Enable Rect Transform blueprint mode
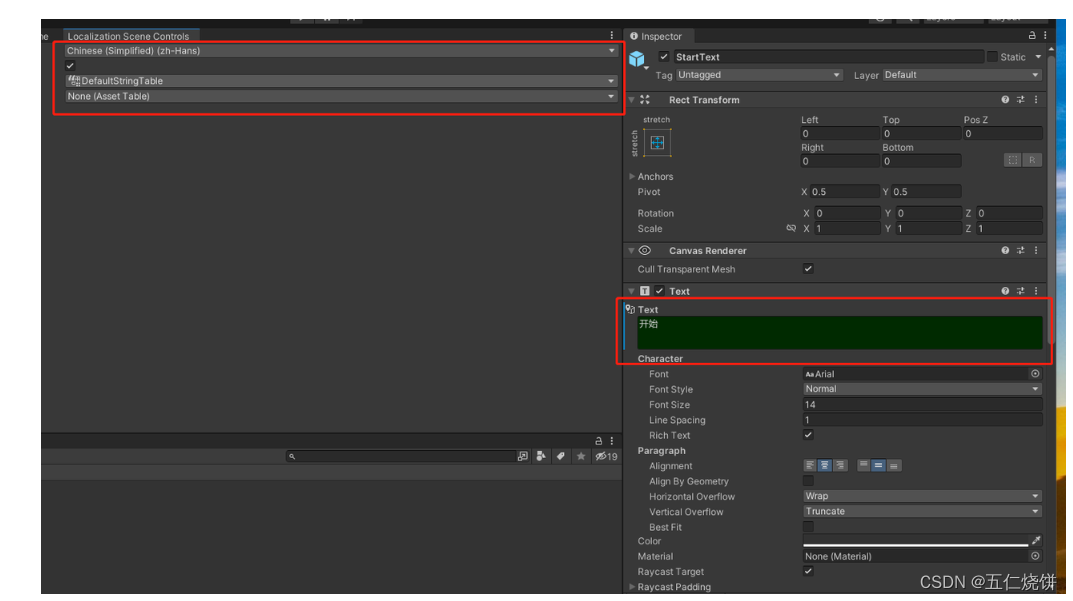This screenshot has width=1073, height=601. coord(1013,160)
